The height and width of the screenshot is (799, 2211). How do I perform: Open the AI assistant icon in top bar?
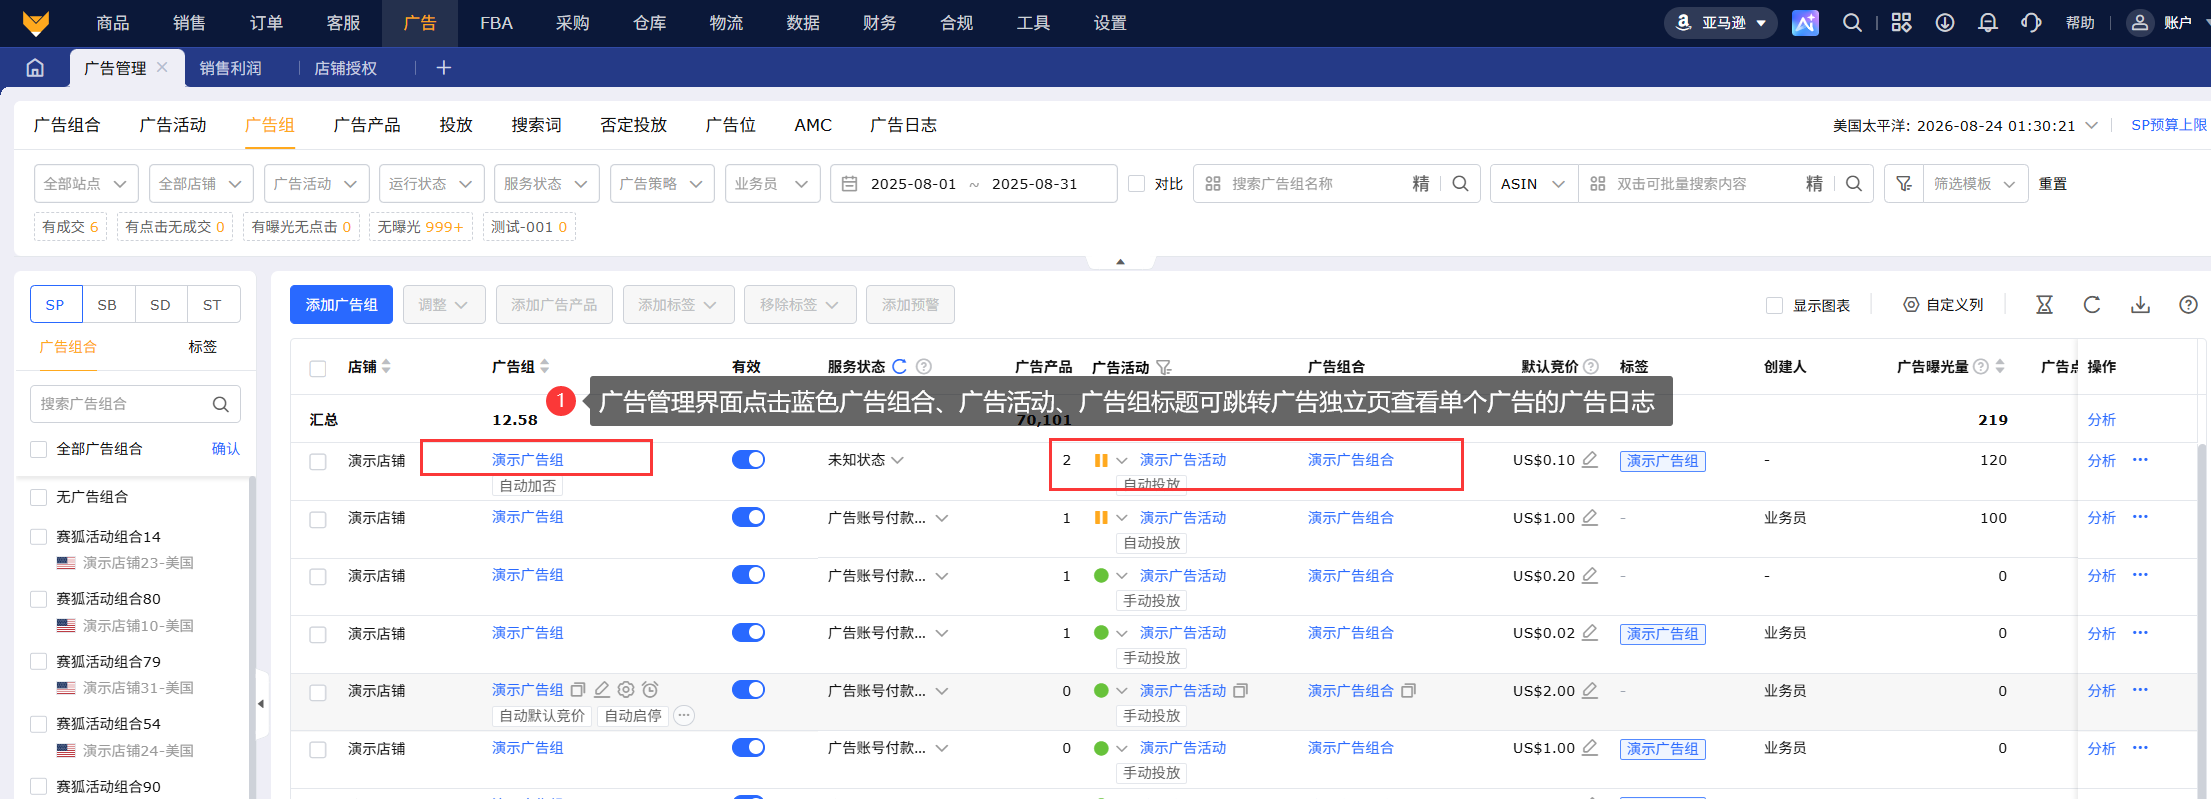pos(1805,23)
